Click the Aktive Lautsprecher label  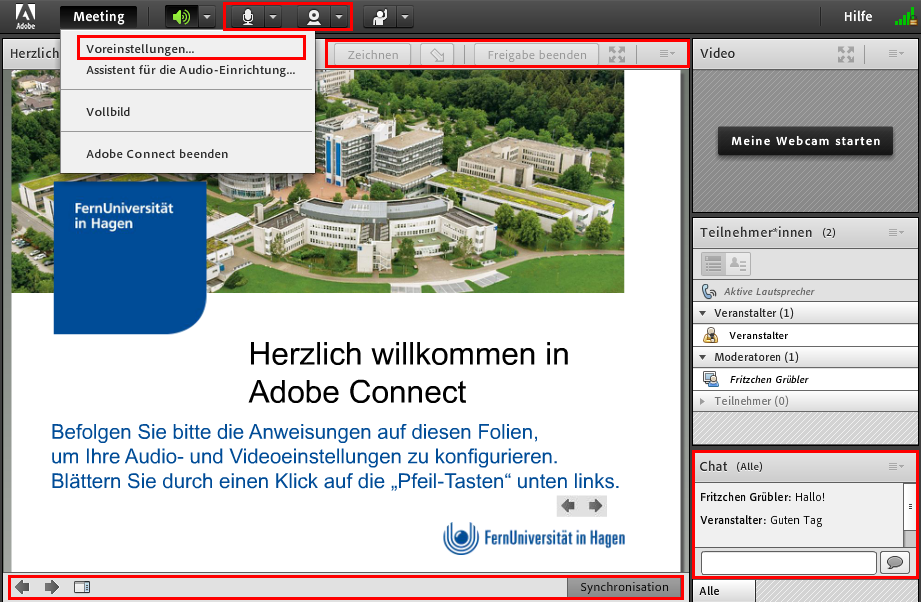(769, 291)
